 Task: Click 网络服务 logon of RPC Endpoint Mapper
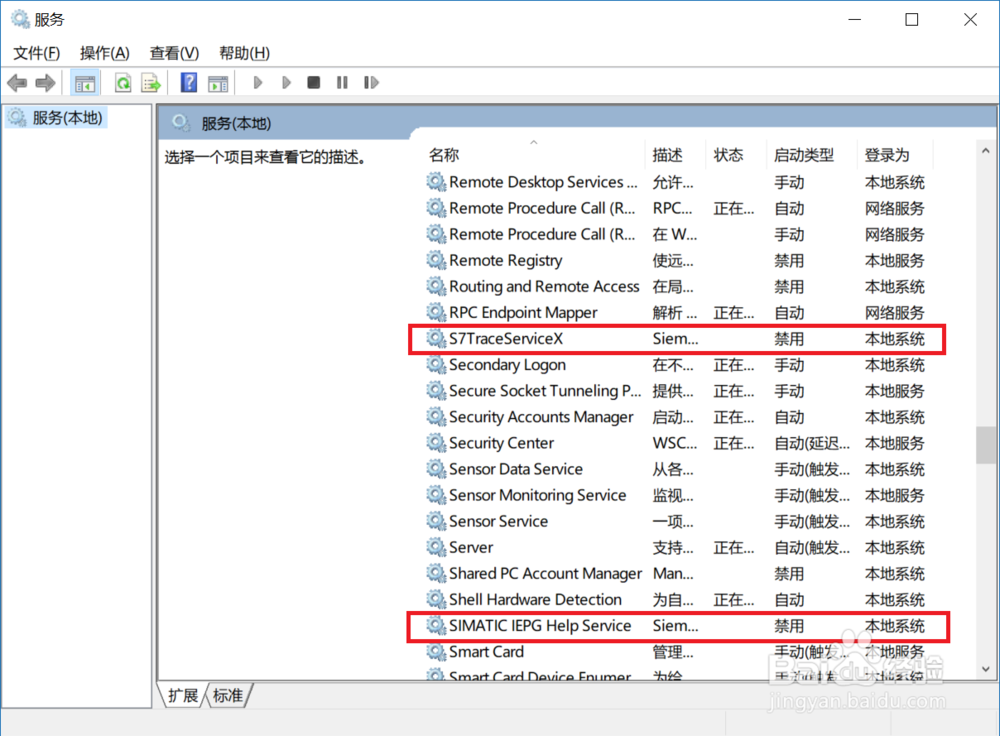coord(894,313)
